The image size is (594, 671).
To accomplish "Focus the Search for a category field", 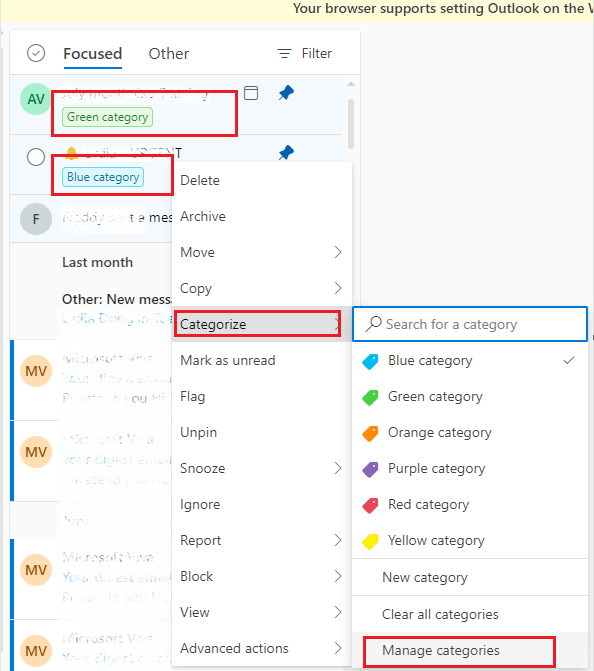I will click(470, 324).
